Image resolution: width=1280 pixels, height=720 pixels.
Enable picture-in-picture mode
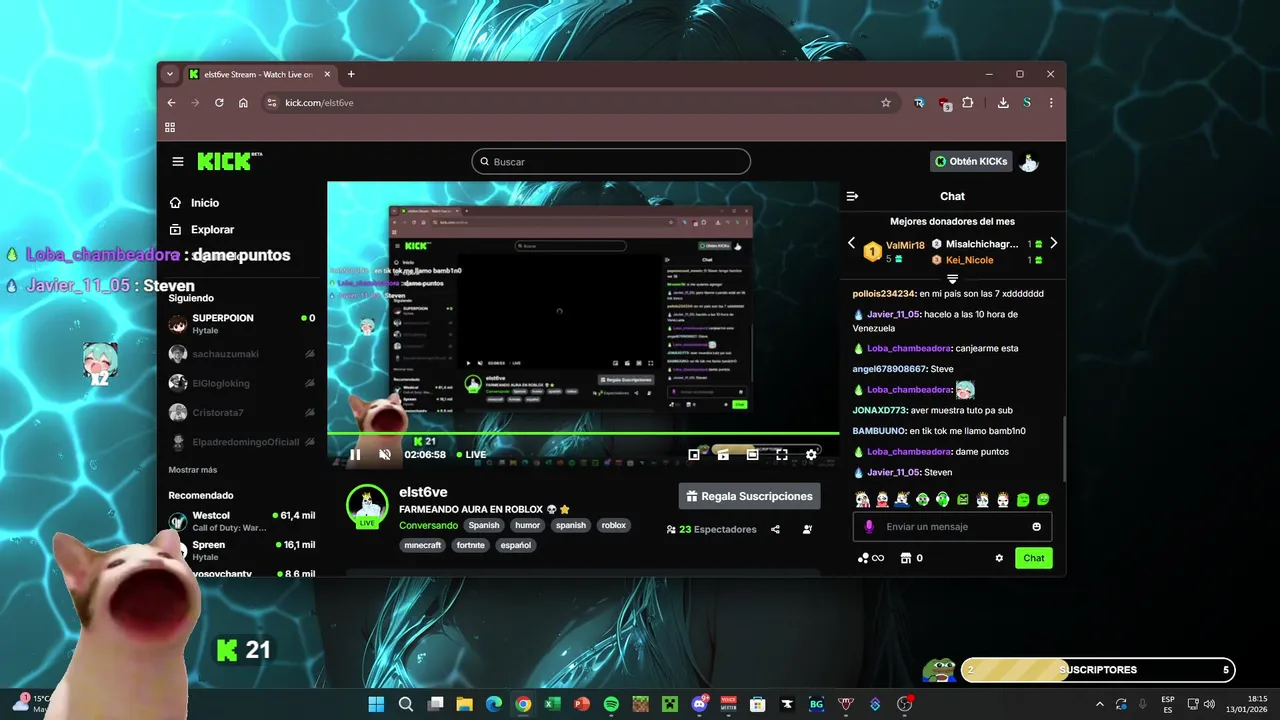pos(694,454)
